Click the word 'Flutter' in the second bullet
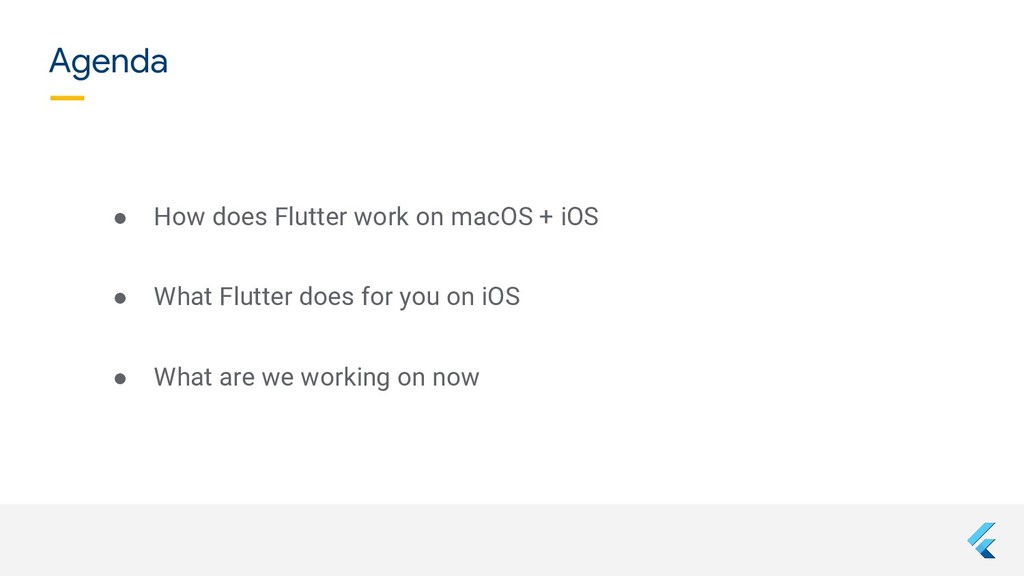 tap(256, 297)
